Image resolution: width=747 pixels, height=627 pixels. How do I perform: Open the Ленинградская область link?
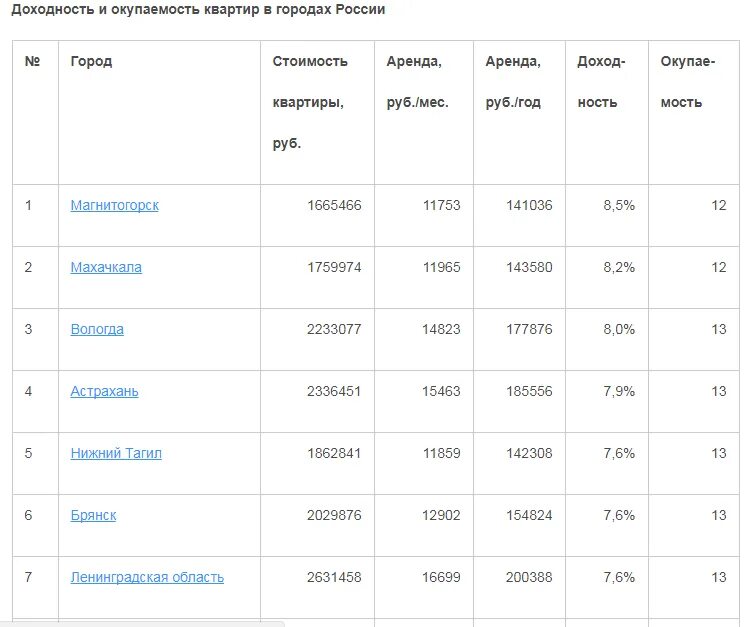pos(147,577)
